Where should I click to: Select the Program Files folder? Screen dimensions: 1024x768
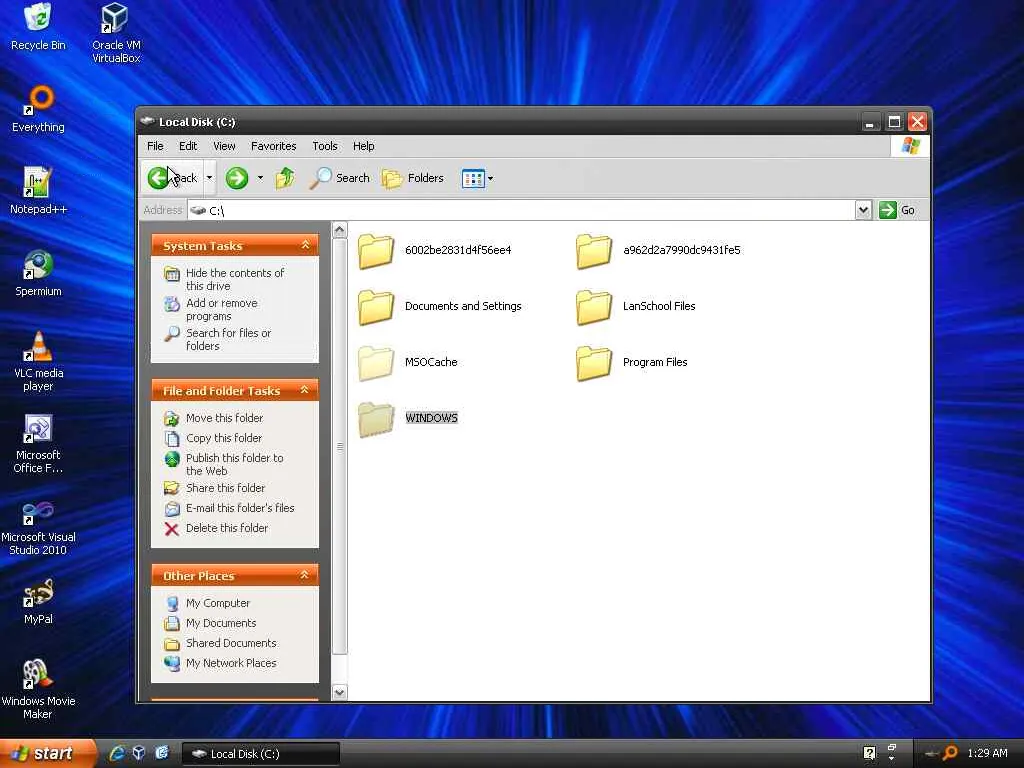click(x=632, y=363)
